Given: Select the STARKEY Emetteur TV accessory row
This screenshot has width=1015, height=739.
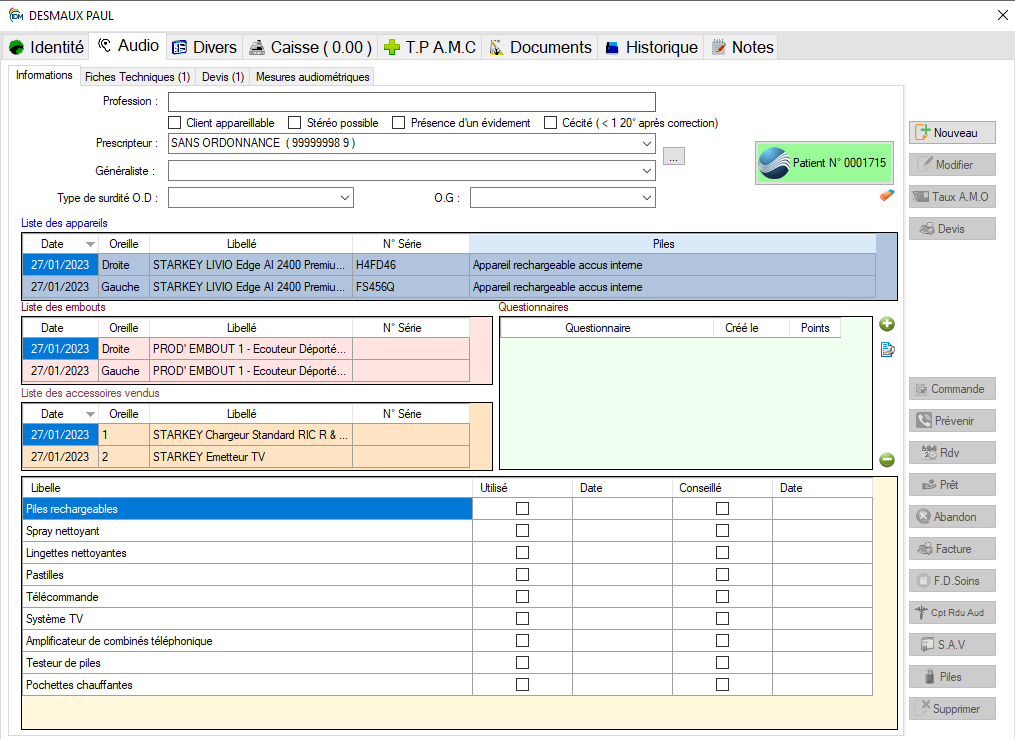Looking at the screenshot, I should pyautogui.click(x=246, y=457).
